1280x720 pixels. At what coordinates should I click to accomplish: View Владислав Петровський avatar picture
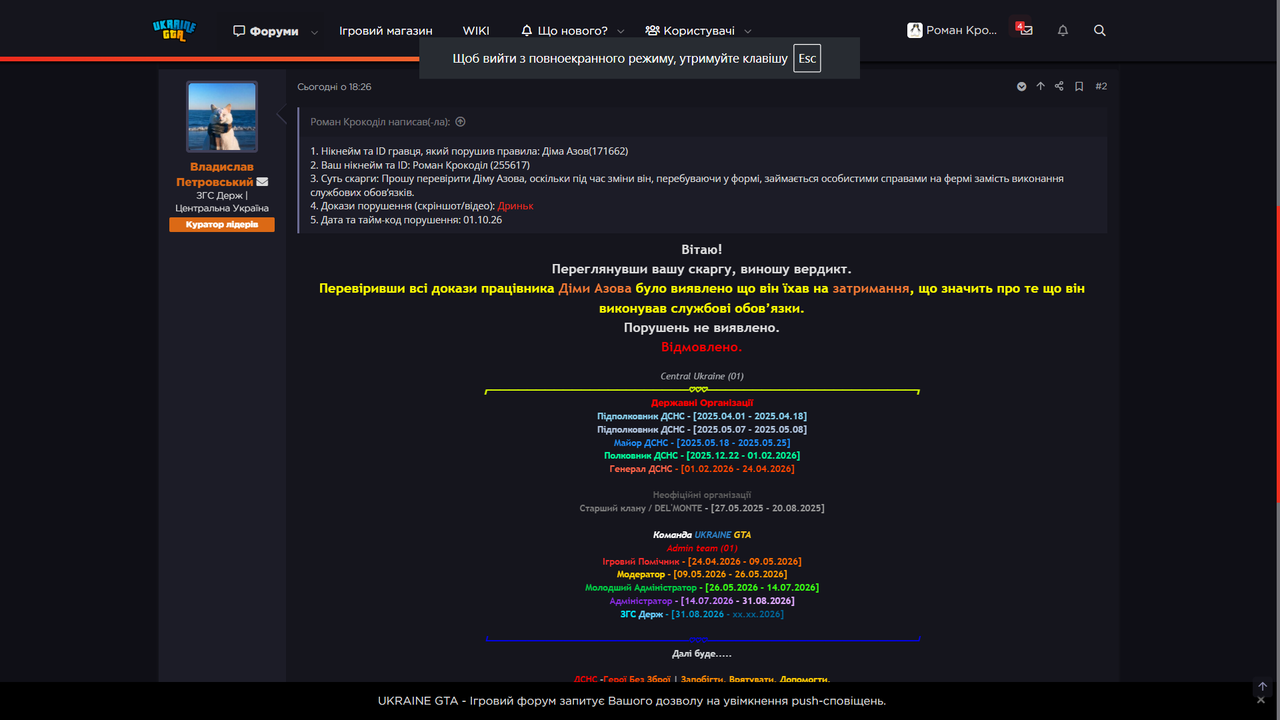coord(222,116)
